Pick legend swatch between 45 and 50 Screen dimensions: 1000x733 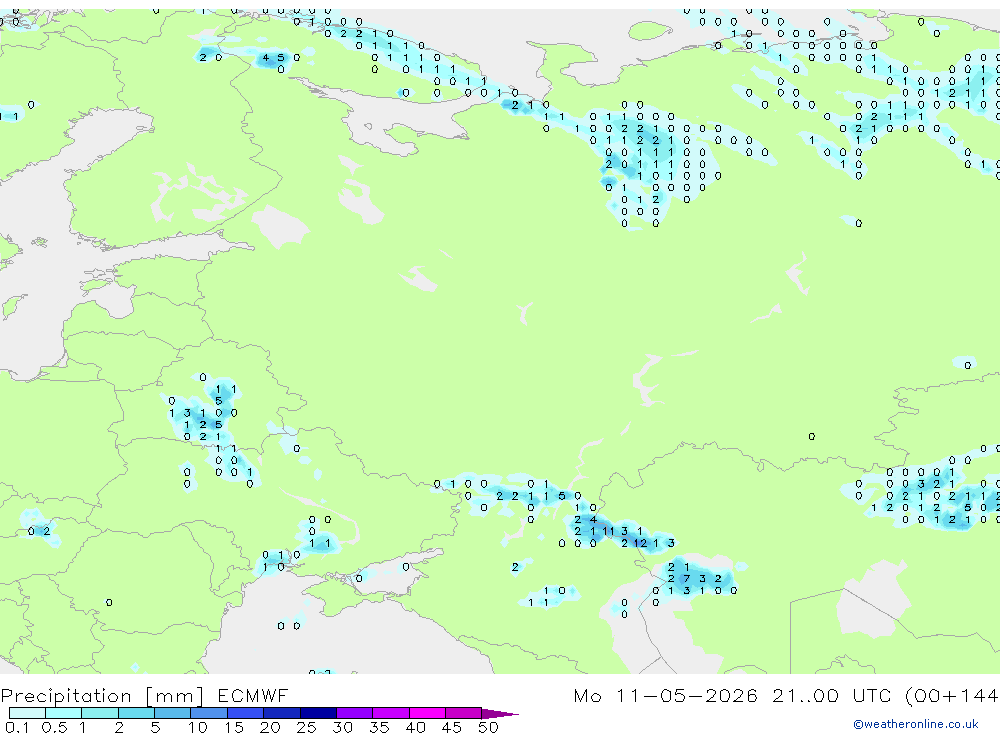pos(463,713)
